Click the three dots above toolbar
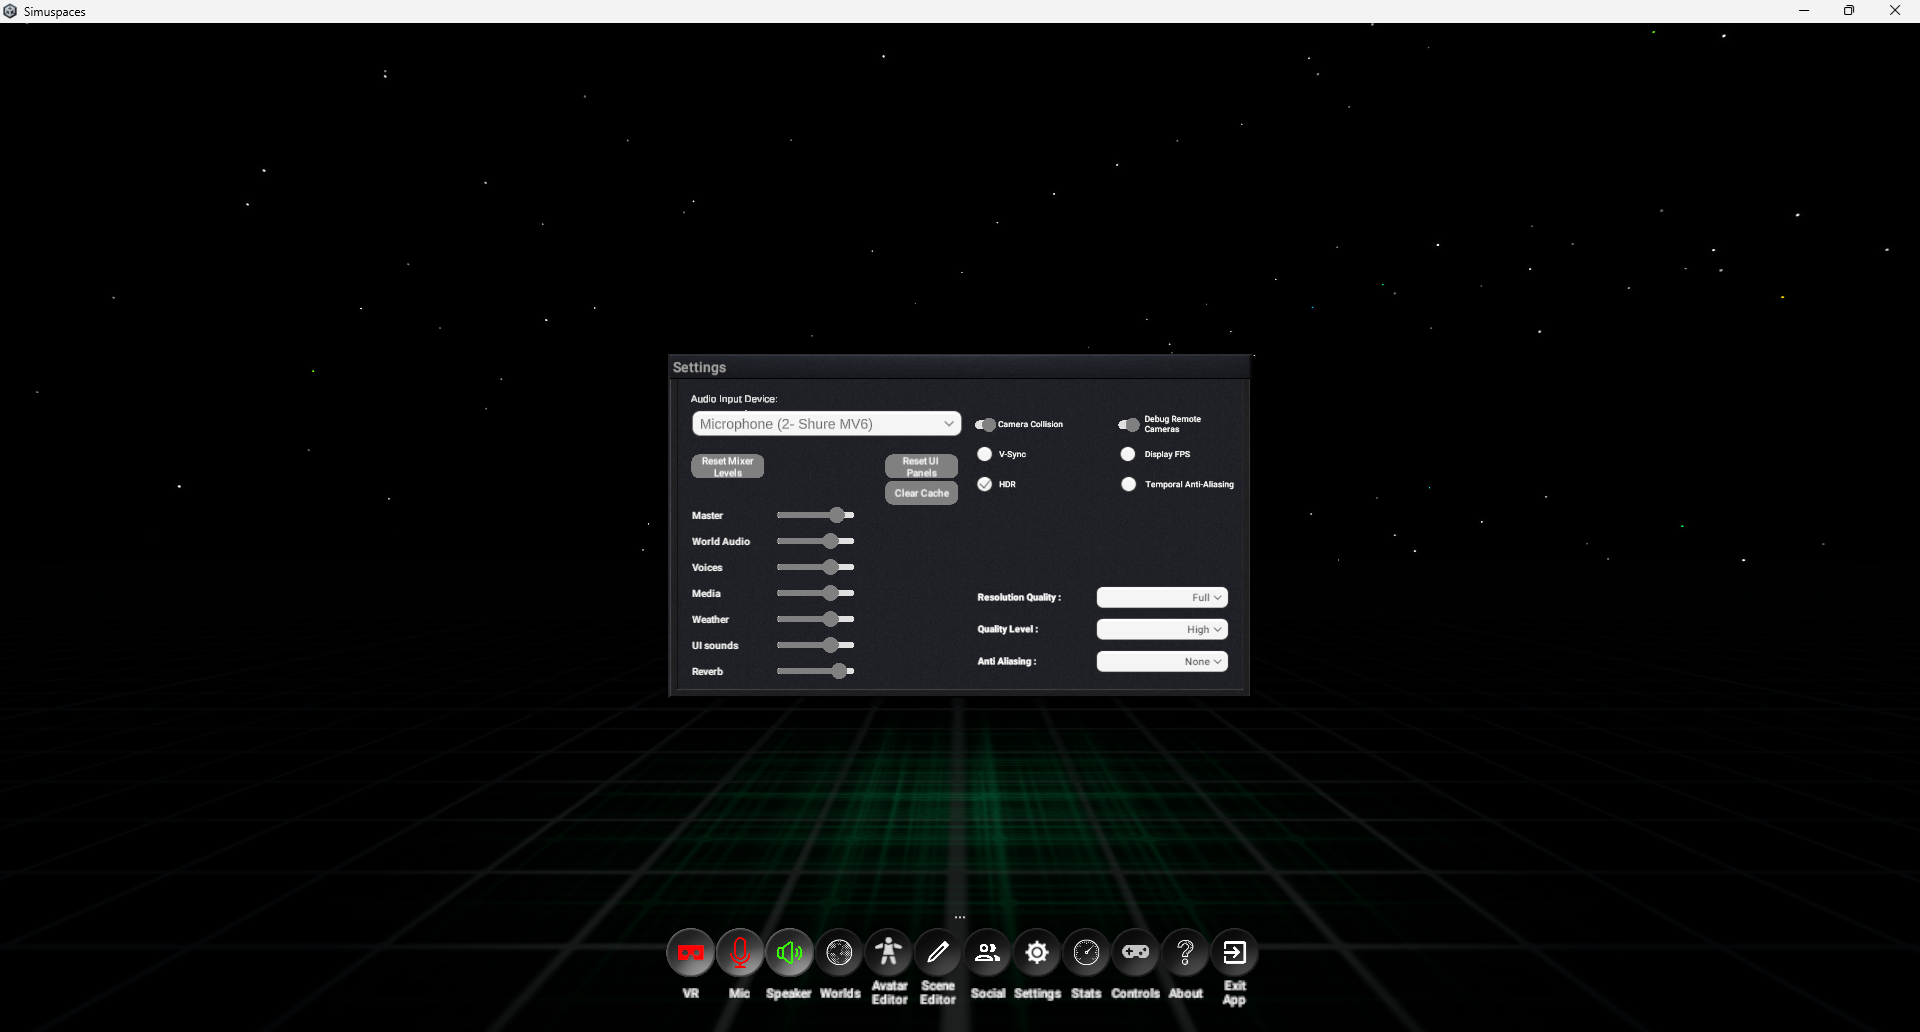This screenshot has height=1032, width=1920. click(960, 917)
